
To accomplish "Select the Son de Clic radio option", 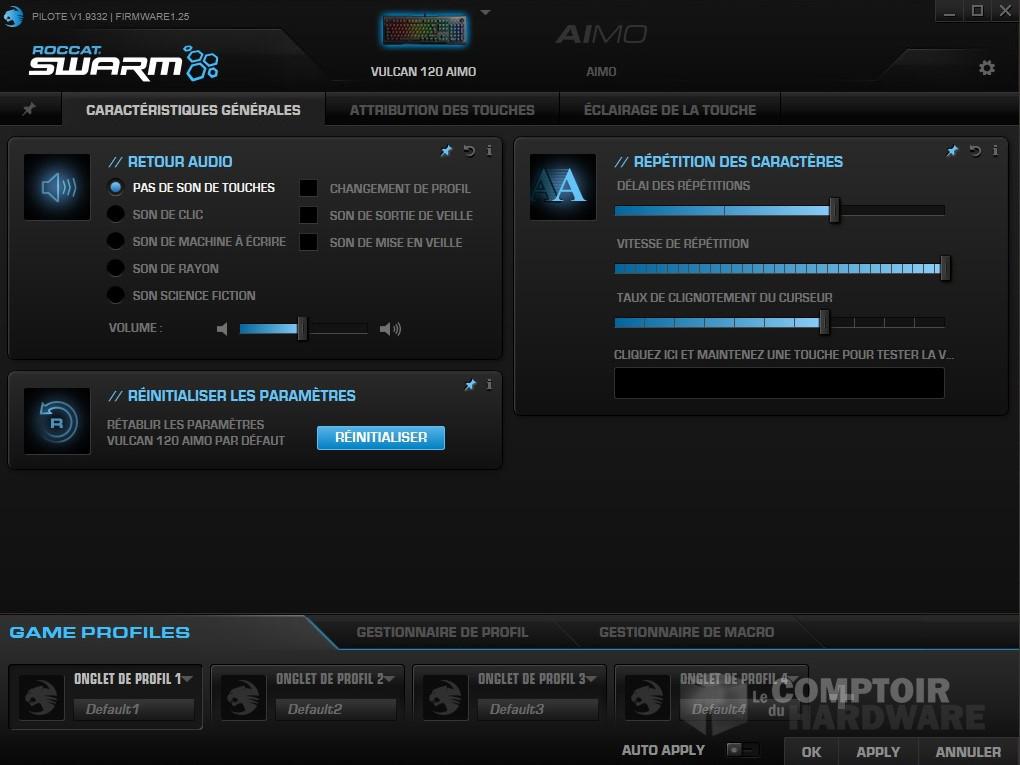I will (x=115, y=214).
